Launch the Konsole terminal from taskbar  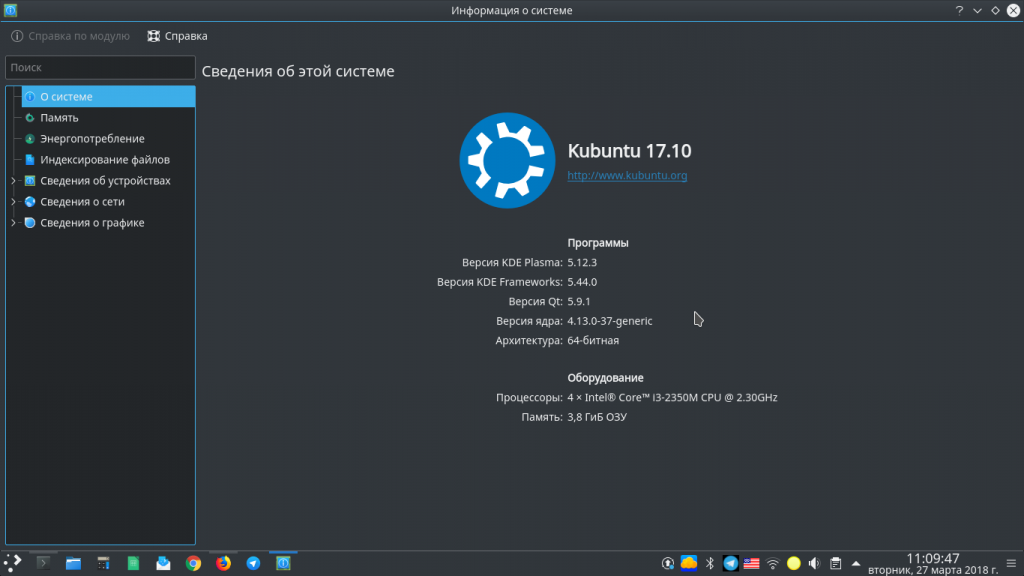click(43, 563)
